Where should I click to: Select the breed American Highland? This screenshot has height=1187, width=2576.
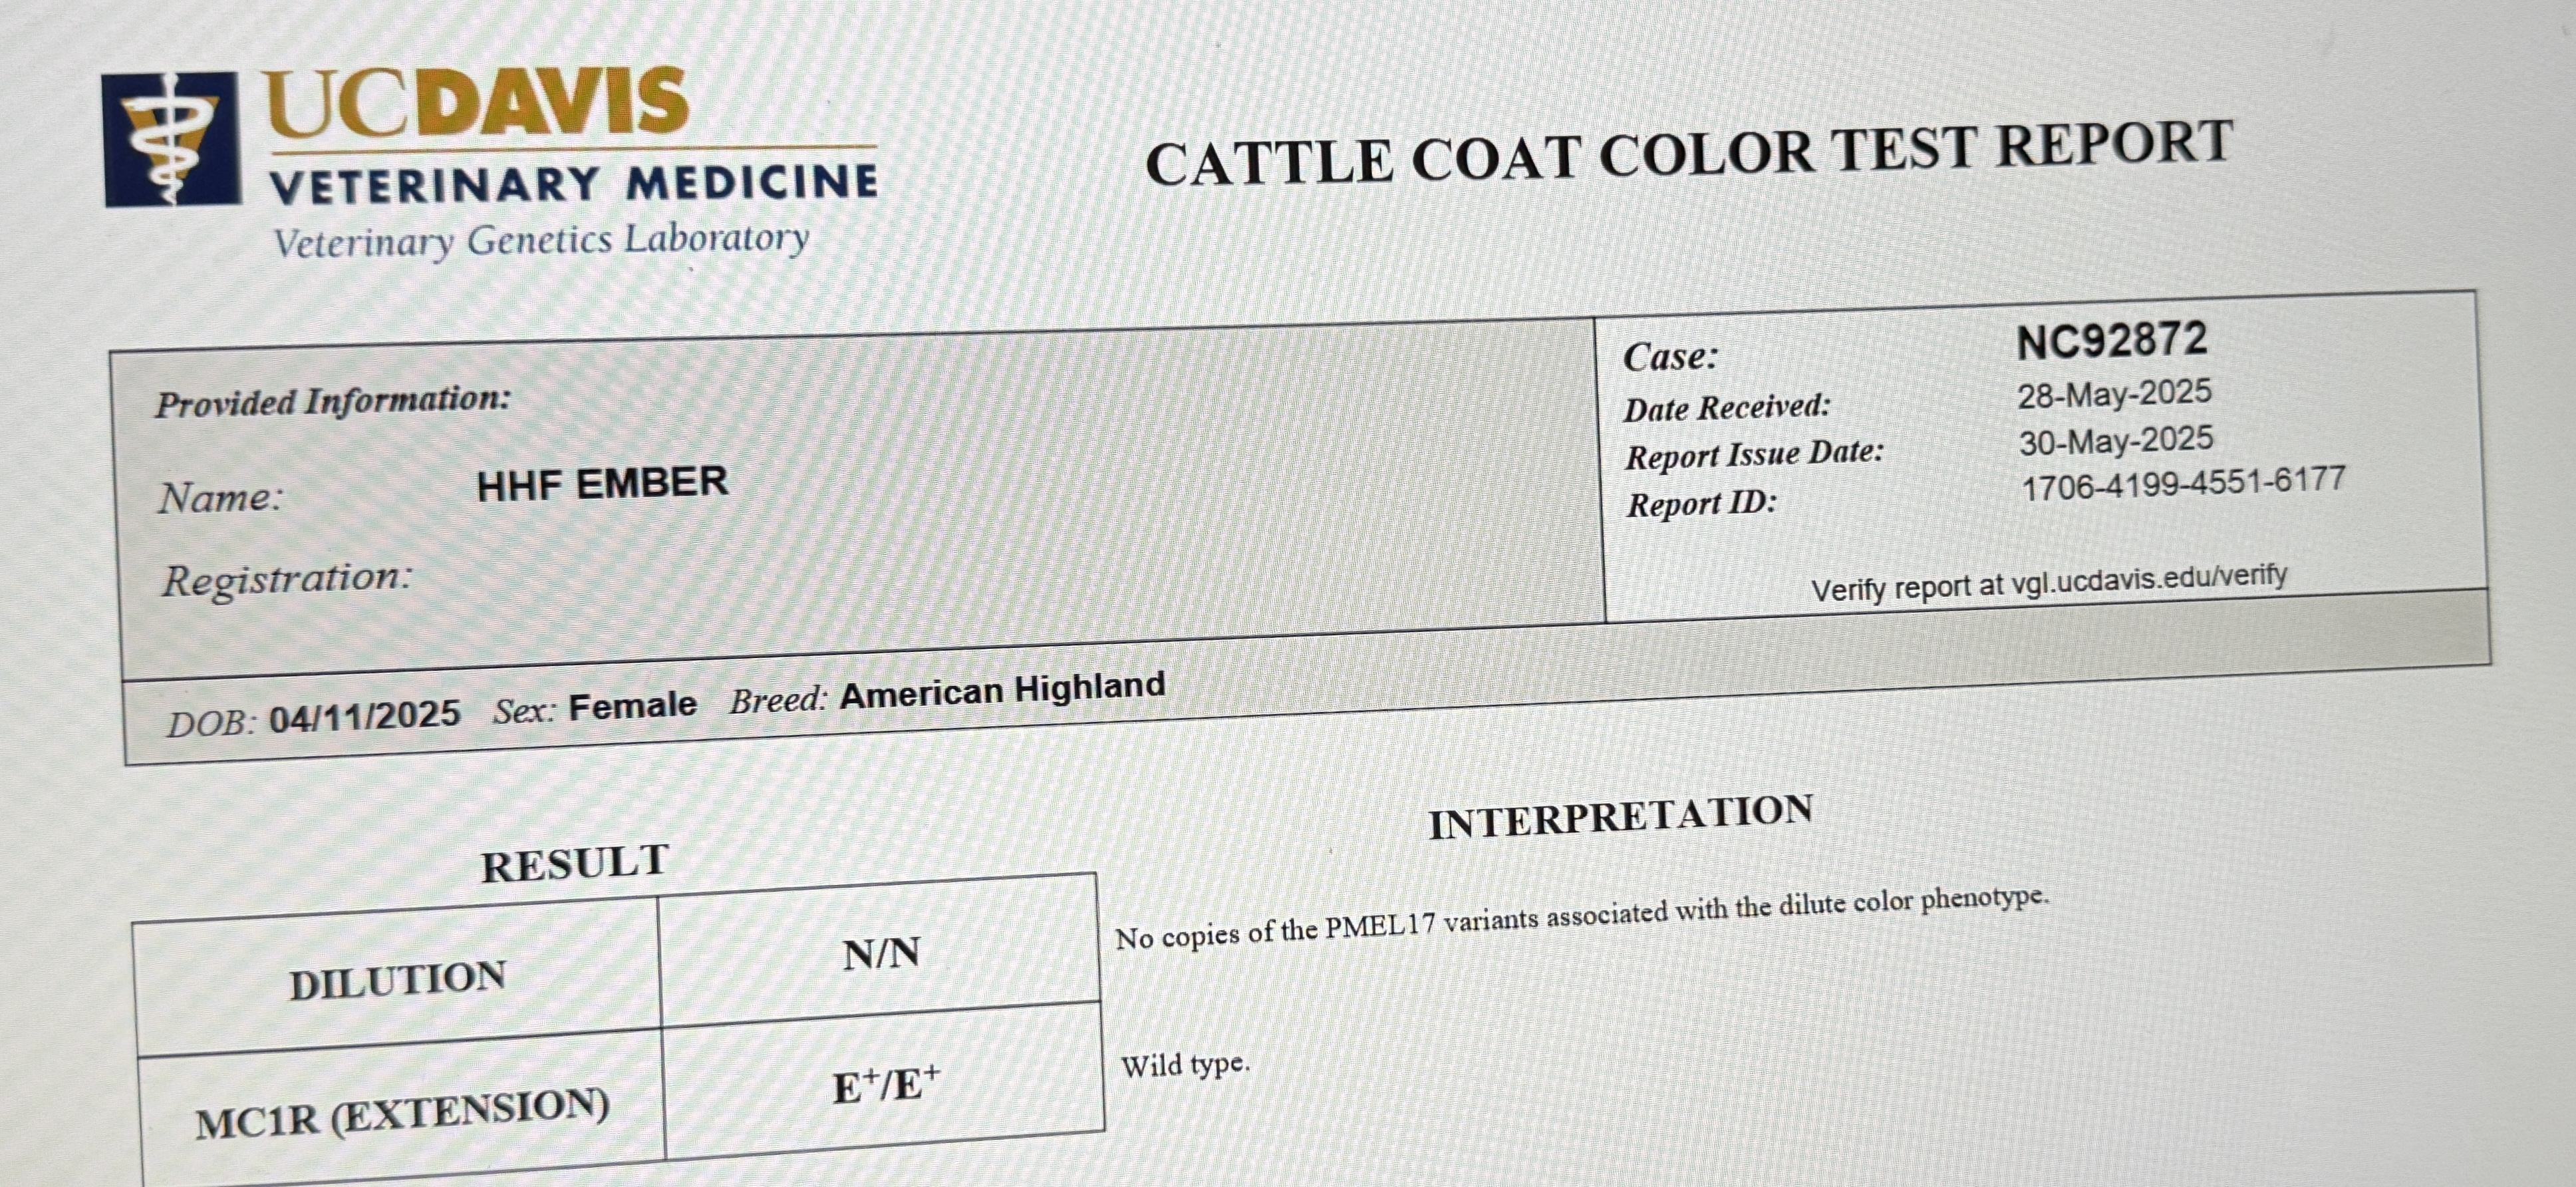(1002, 690)
